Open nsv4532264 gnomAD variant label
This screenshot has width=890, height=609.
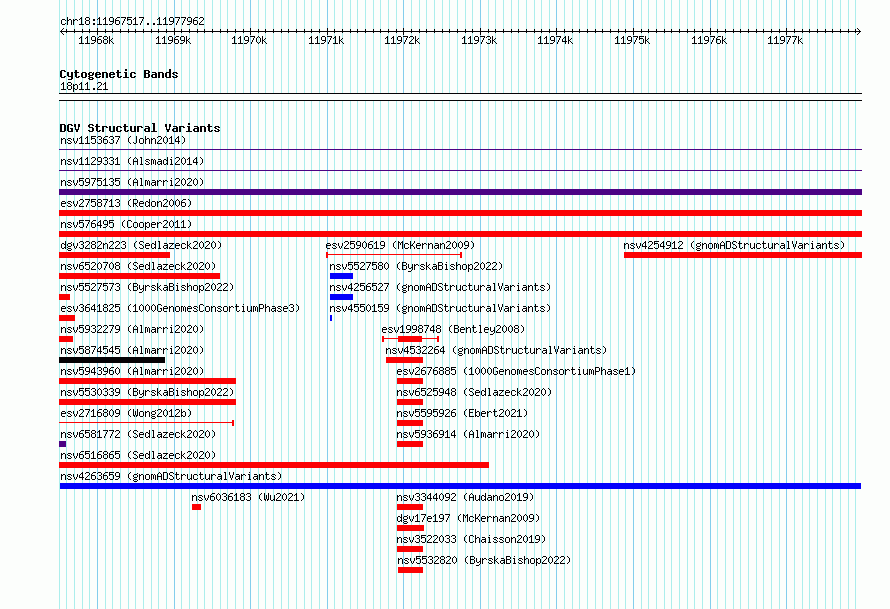[x=496, y=350]
